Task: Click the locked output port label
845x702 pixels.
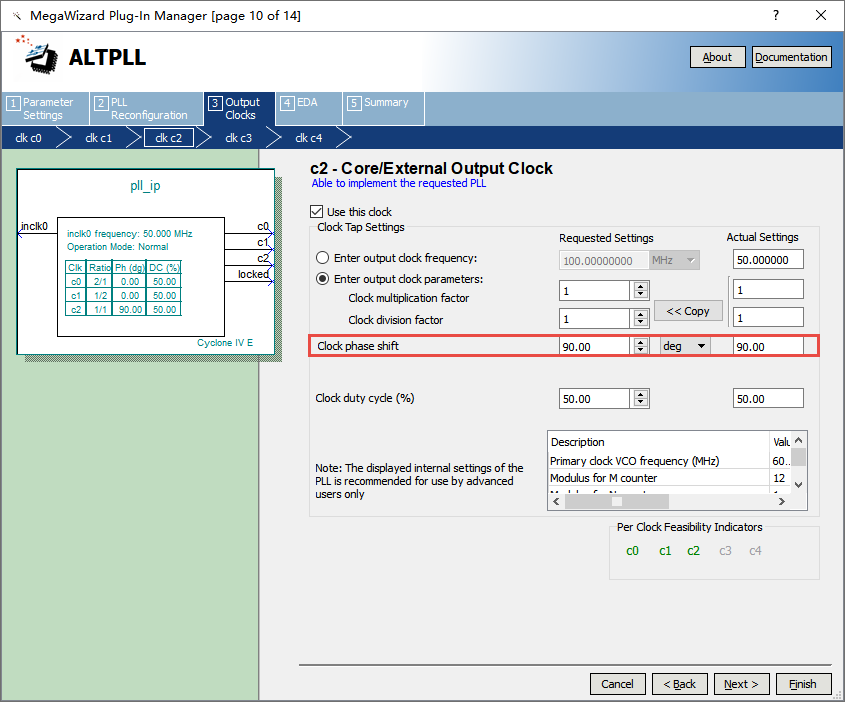Action: point(253,274)
